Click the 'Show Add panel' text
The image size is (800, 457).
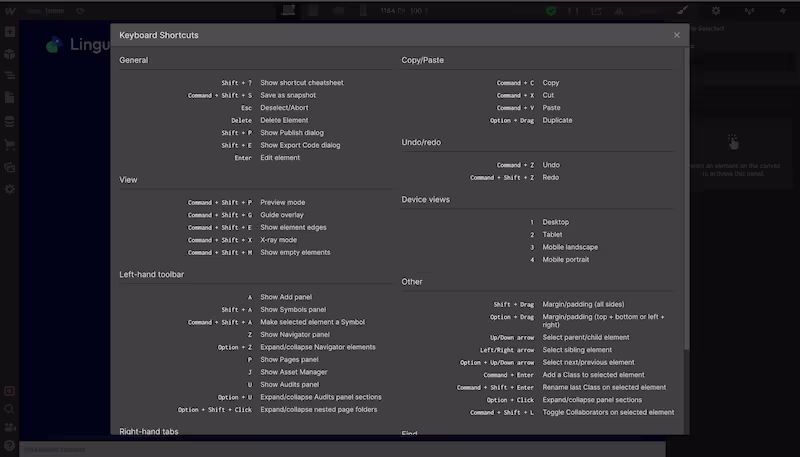(286, 297)
